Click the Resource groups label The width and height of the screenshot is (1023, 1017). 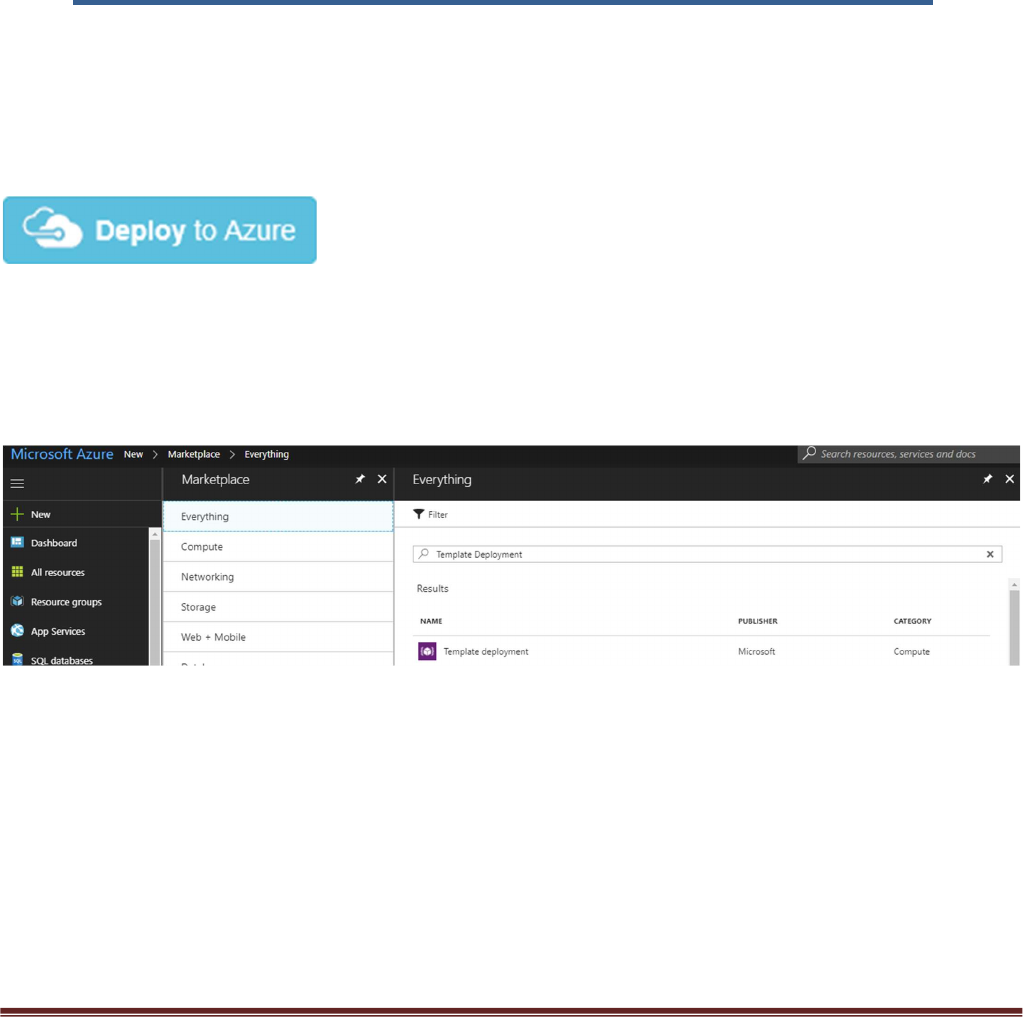pyautogui.click(x=66, y=601)
